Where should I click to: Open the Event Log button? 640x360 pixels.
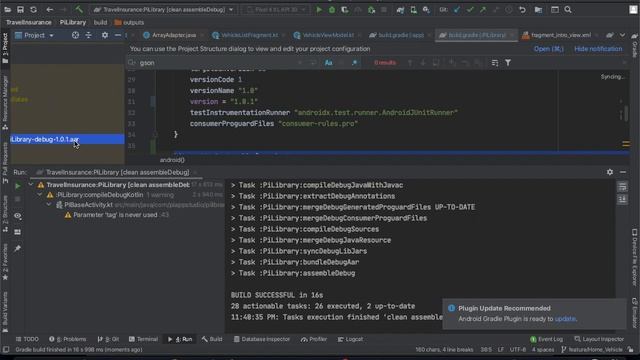546,339
